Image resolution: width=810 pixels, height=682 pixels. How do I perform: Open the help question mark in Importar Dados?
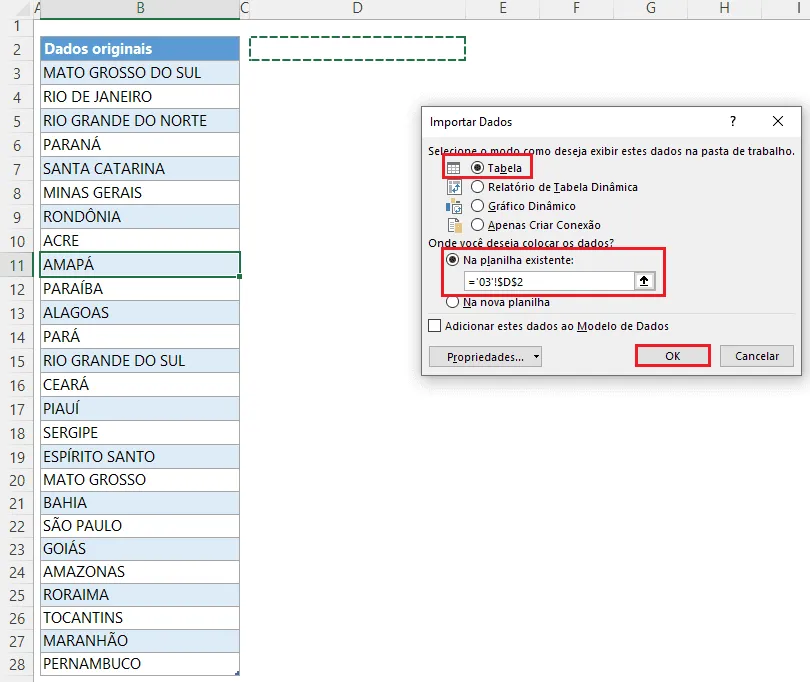[x=733, y=121]
